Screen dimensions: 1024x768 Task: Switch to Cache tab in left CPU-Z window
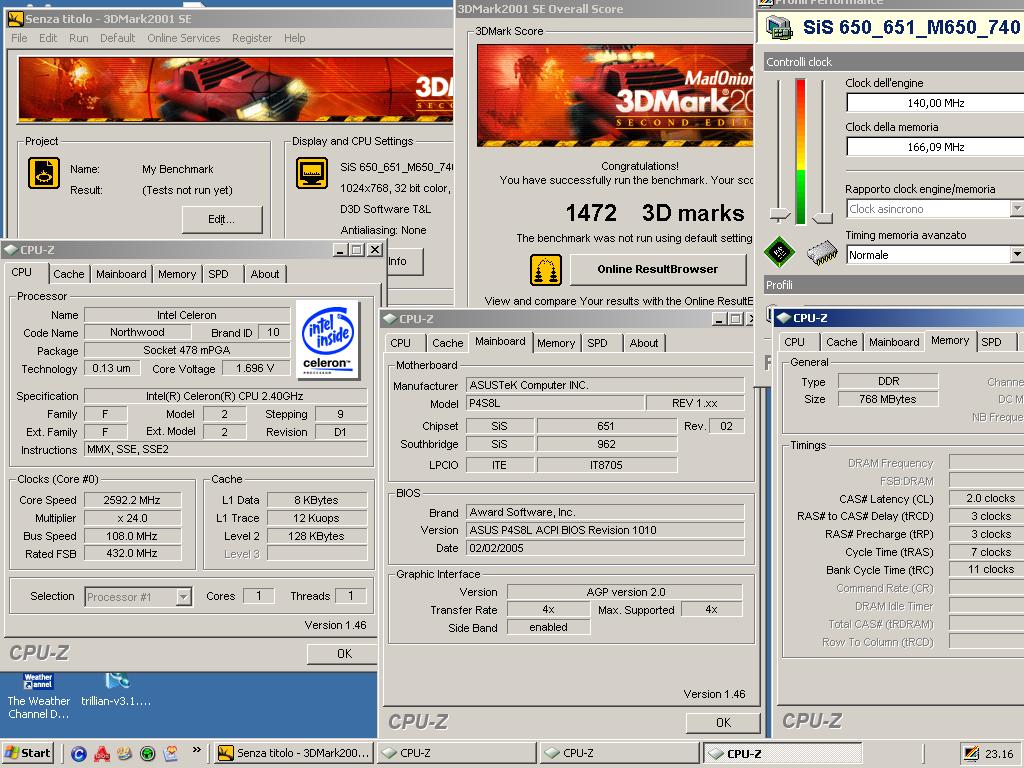tap(69, 274)
